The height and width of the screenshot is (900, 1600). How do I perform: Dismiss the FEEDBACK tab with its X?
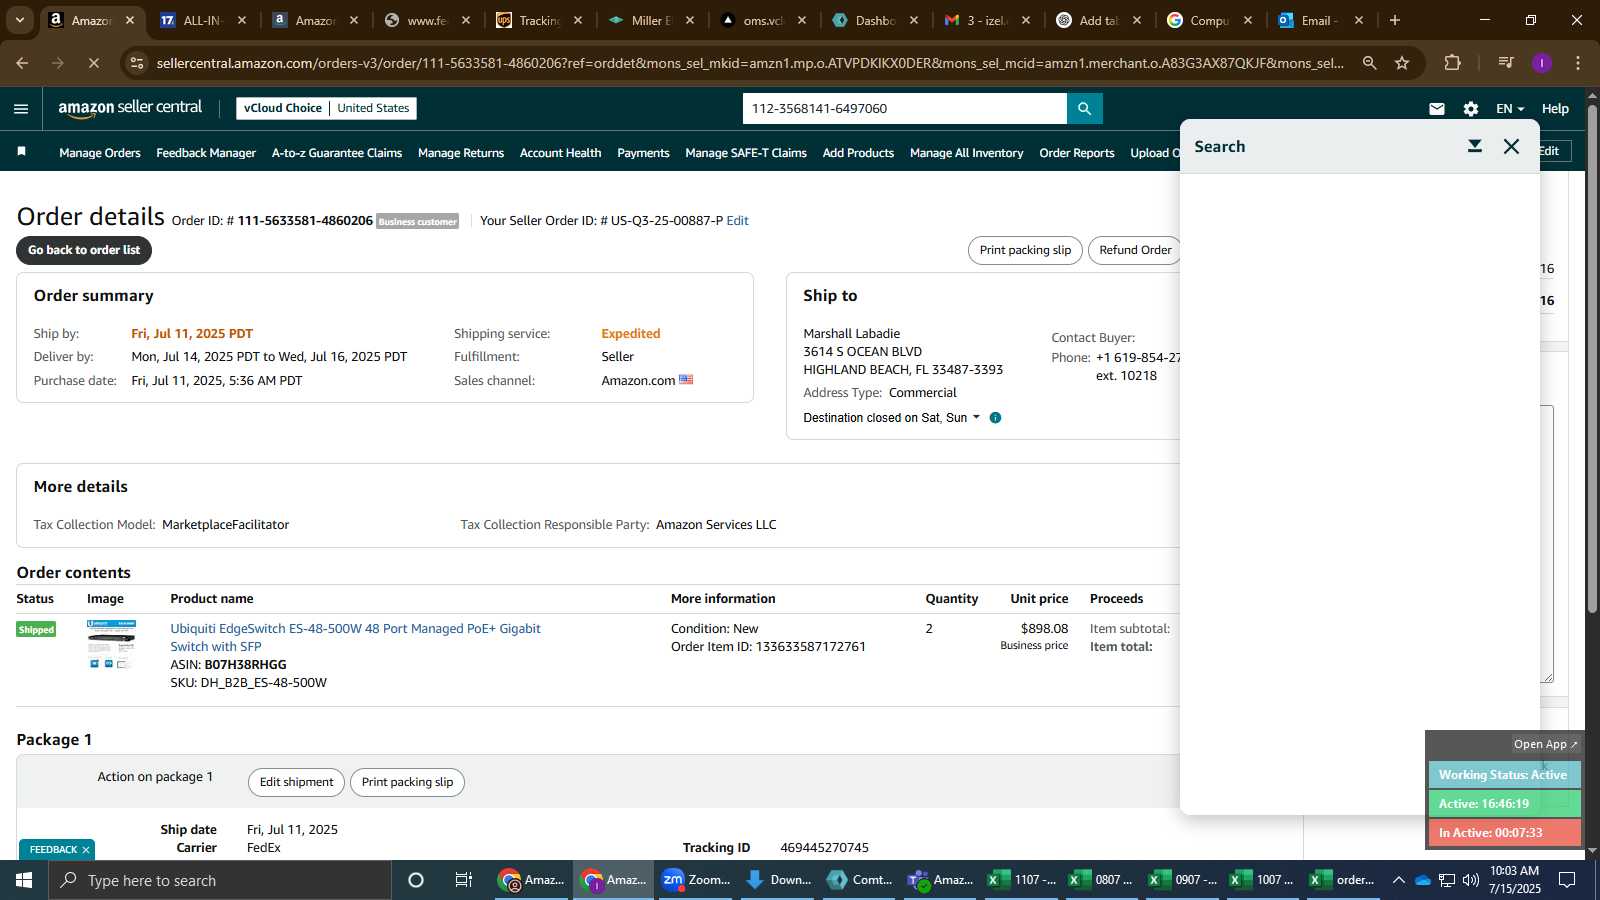click(86, 850)
